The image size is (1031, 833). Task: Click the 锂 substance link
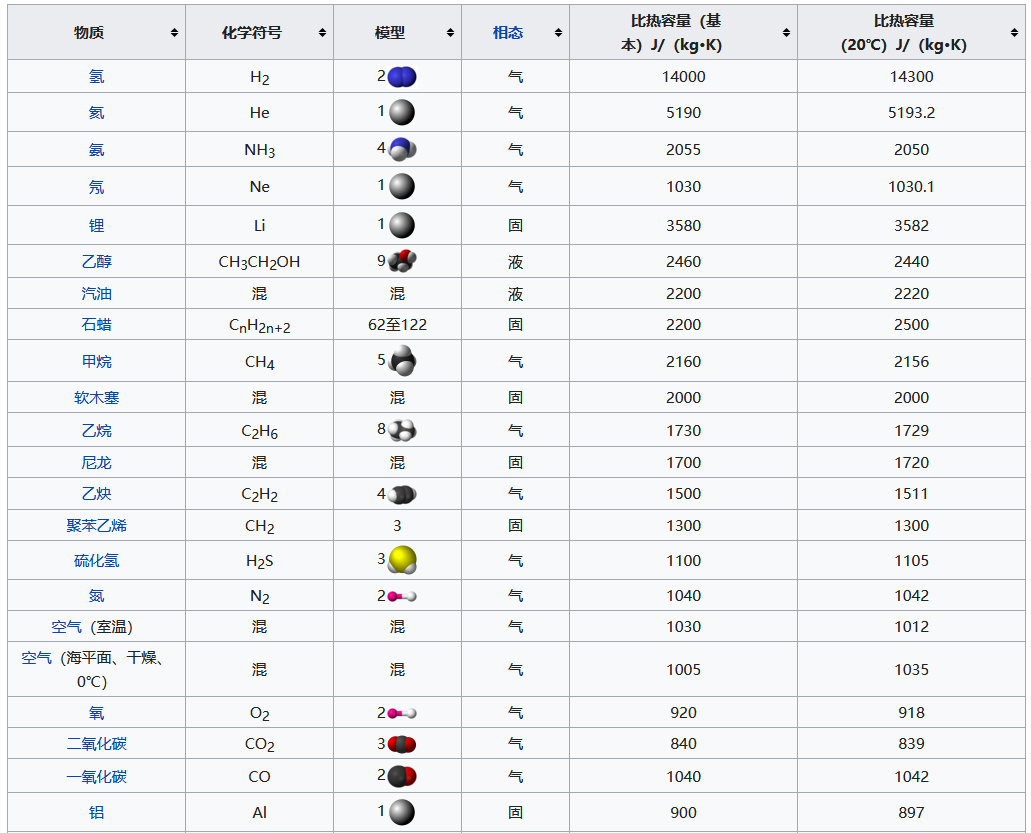(97, 226)
